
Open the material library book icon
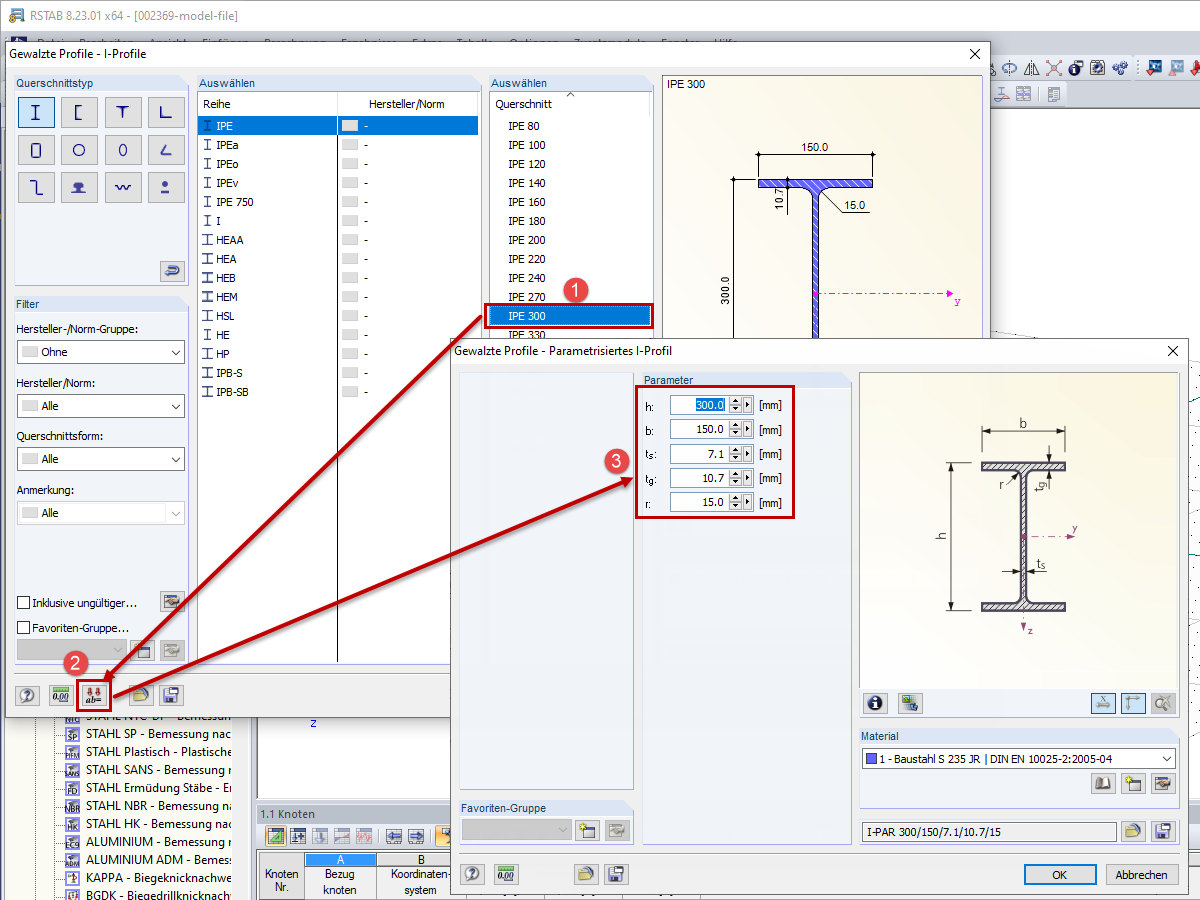[1104, 784]
